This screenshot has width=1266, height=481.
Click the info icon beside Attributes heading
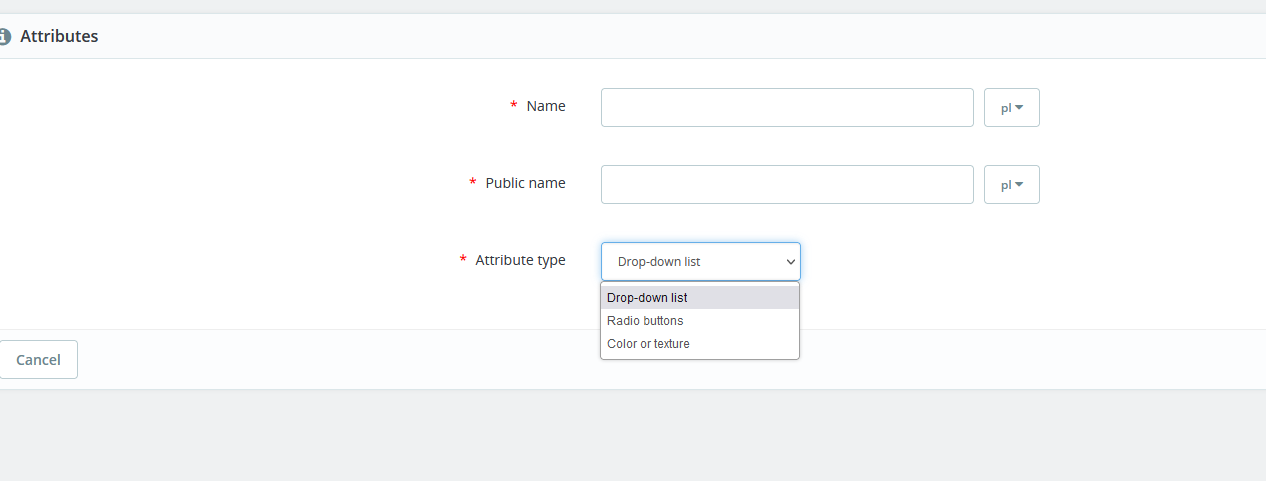(4, 37)
